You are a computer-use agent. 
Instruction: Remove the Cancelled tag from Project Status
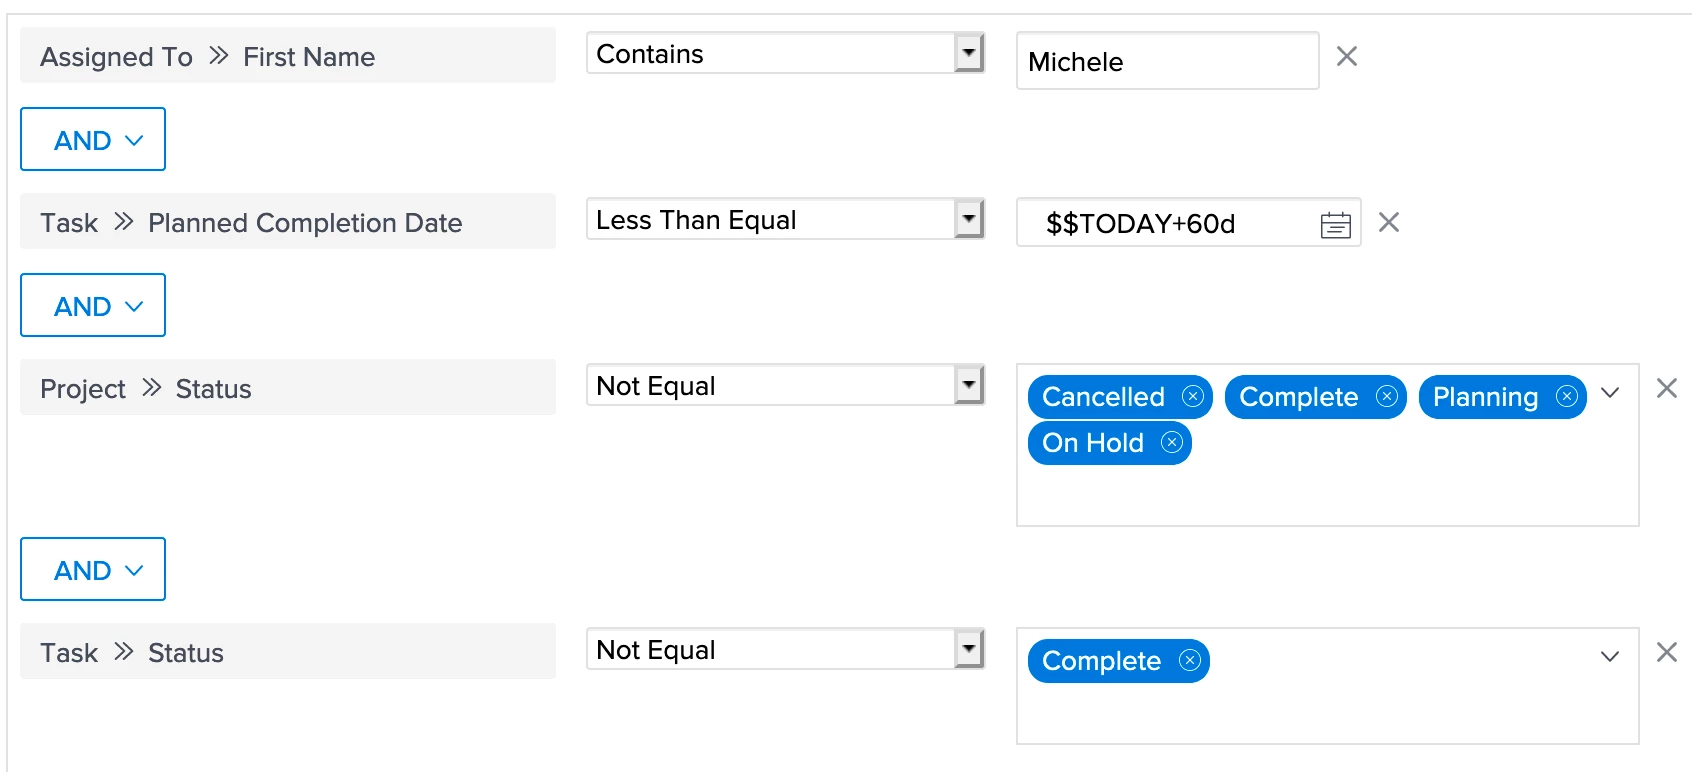pyautogui.click(x=1192, y=397)
